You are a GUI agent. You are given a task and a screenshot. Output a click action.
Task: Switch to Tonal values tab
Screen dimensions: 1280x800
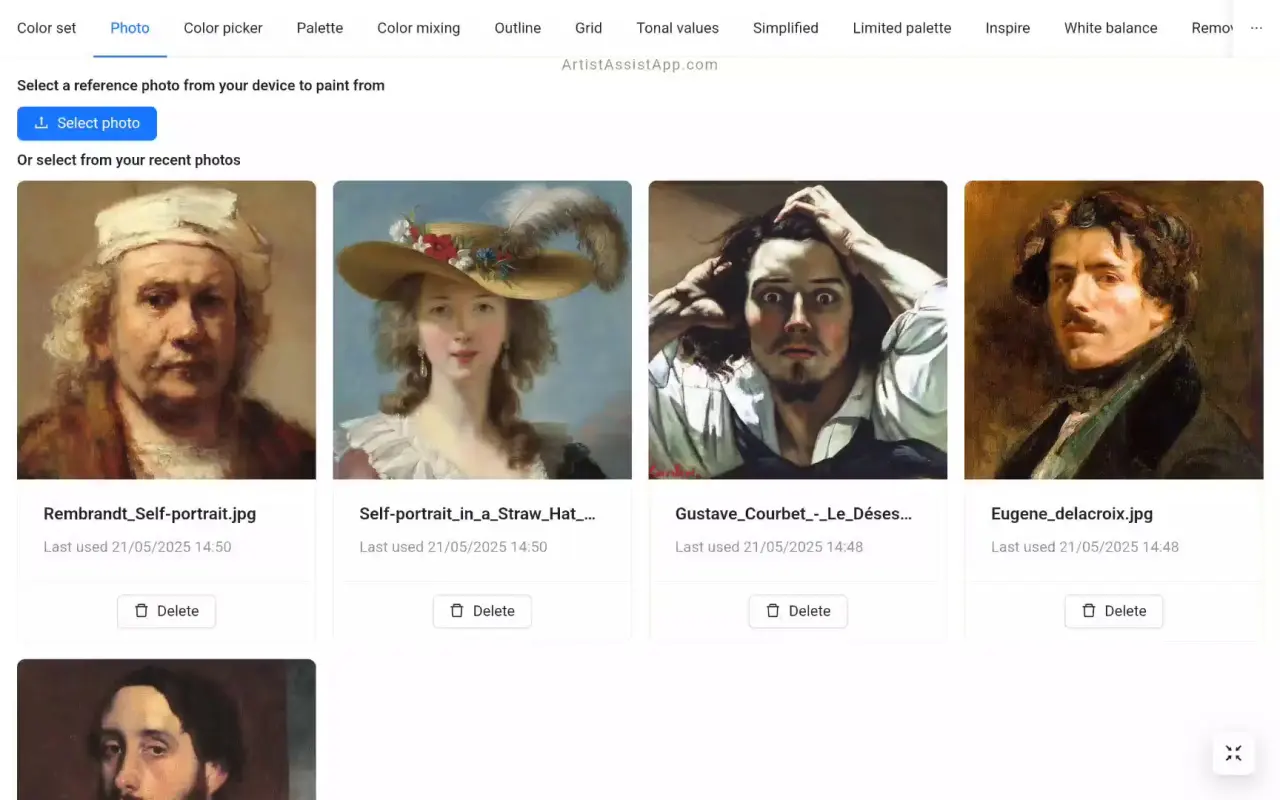pos(678,28)
